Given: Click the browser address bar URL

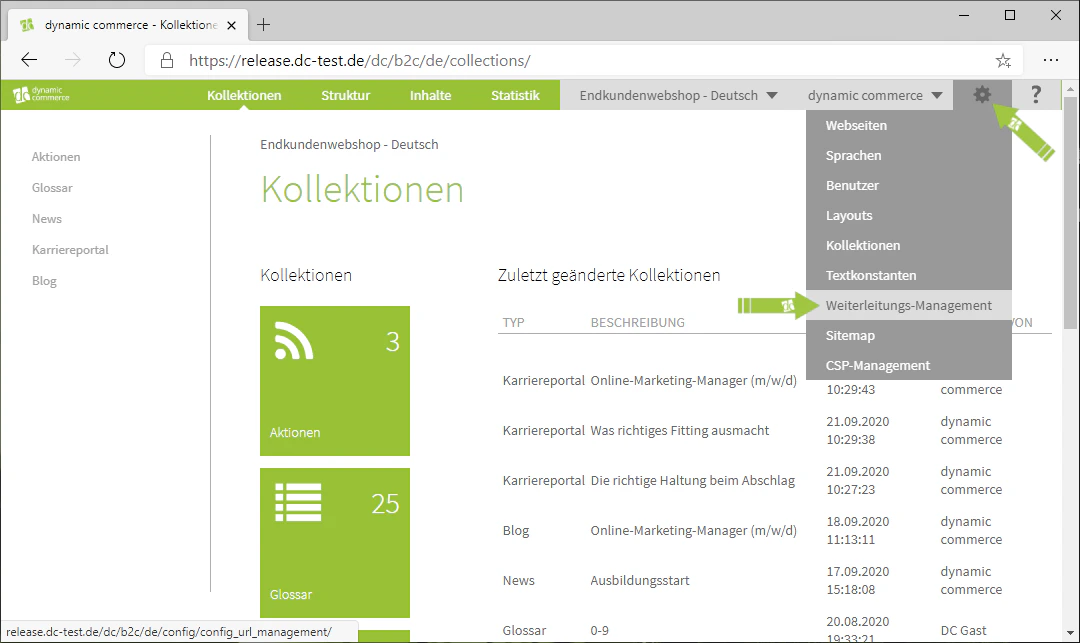Looking at the screenshot, I should 360,61.
